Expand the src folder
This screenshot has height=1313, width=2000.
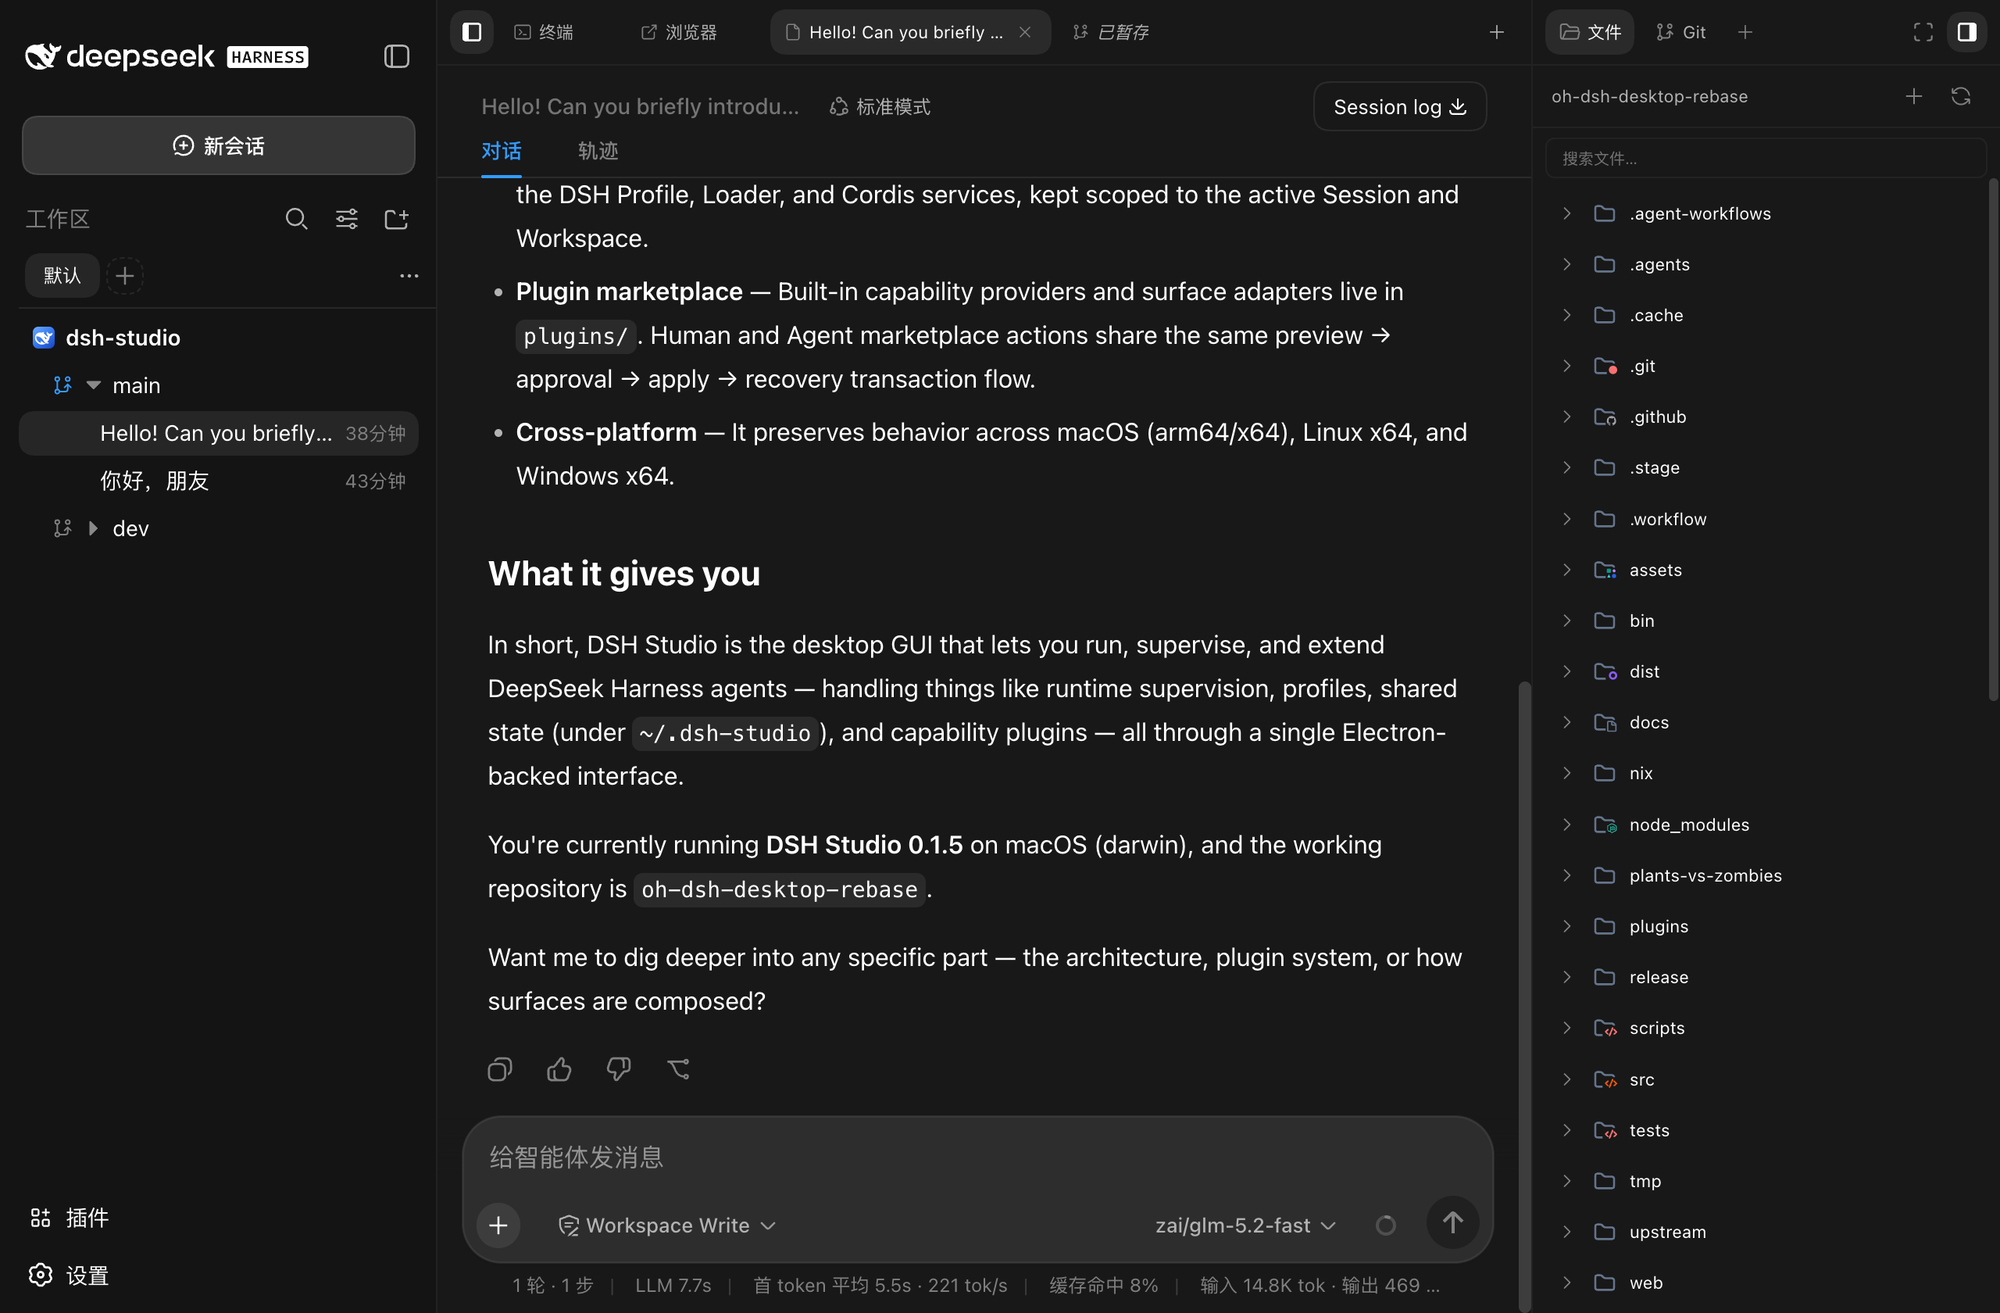coord(1567,1079)
